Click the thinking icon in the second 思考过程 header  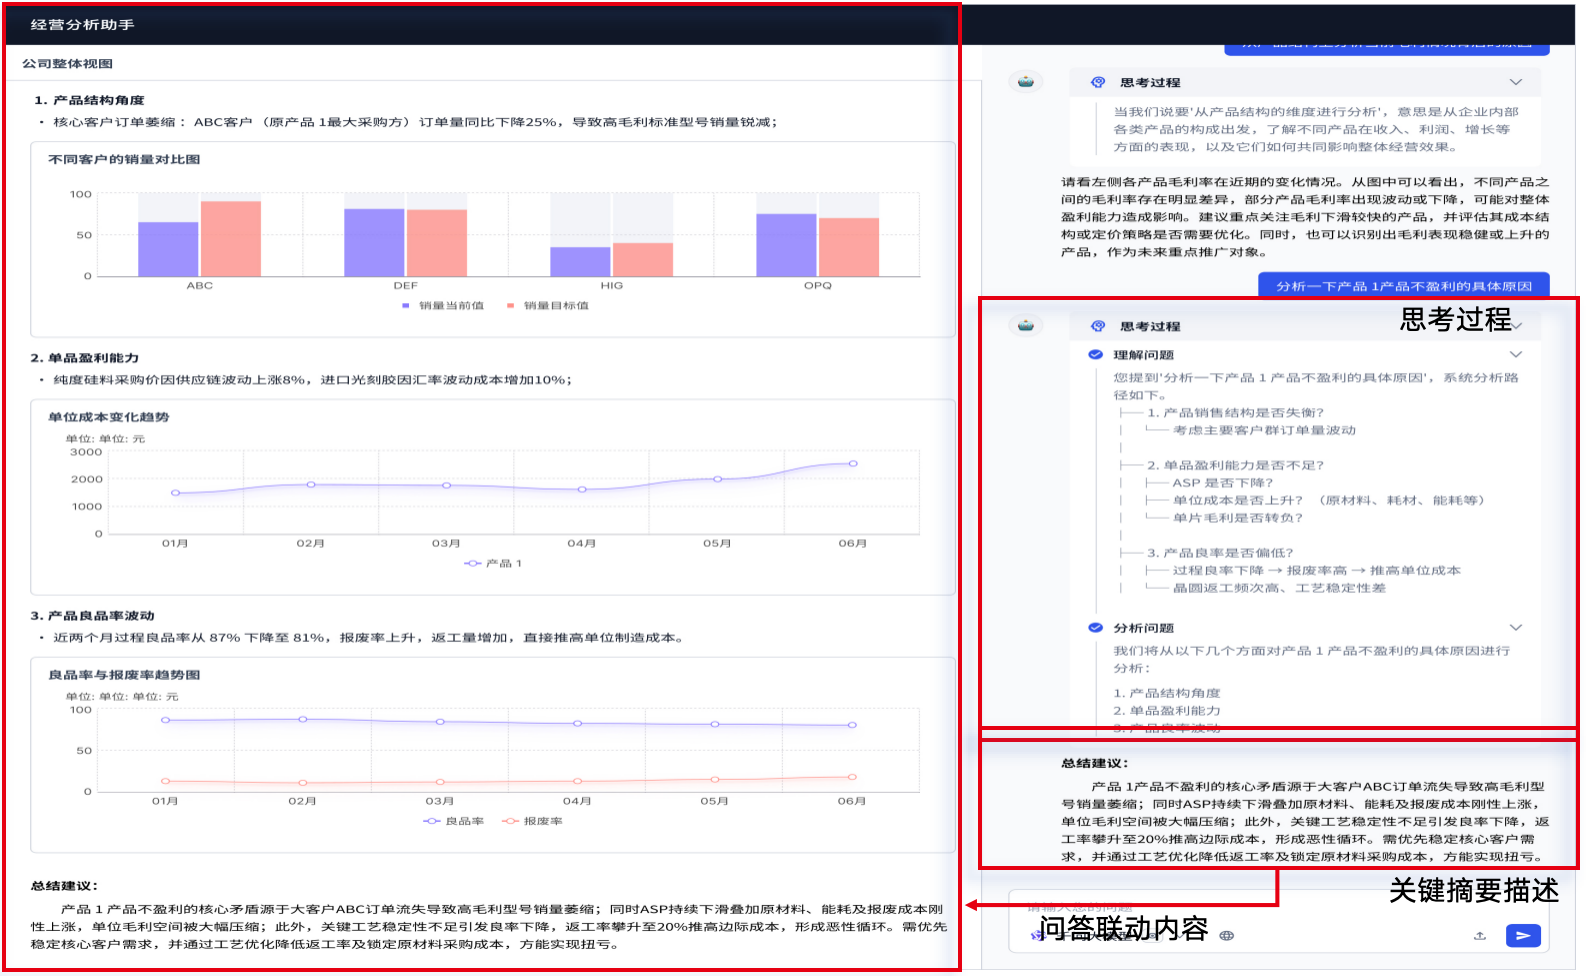(x=1098, y=326)
